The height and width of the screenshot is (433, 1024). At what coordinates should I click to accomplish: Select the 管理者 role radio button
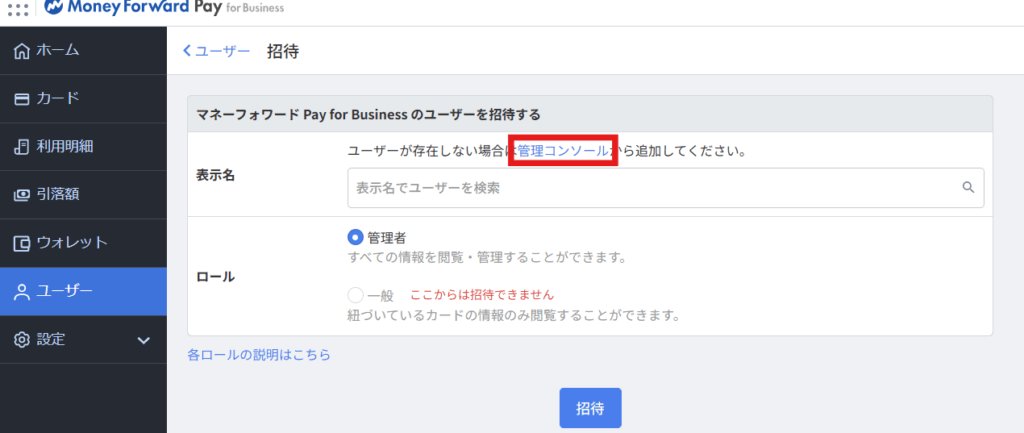pos(355,237)
